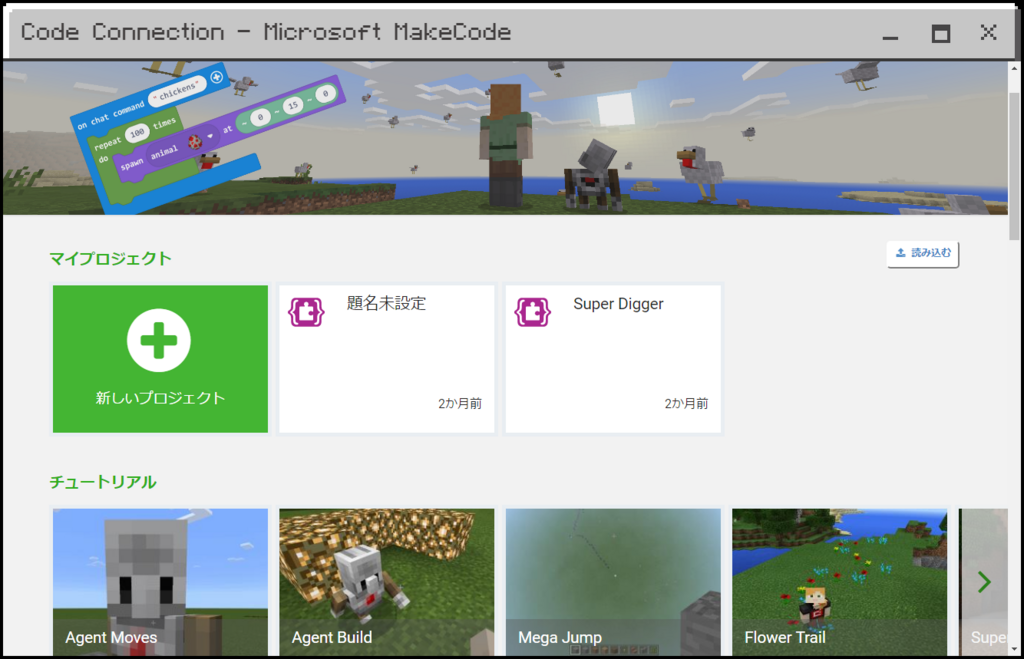Click the Minecraft chickens banner image
Screen dimensions: 1024x659
[x=505, y=138]
